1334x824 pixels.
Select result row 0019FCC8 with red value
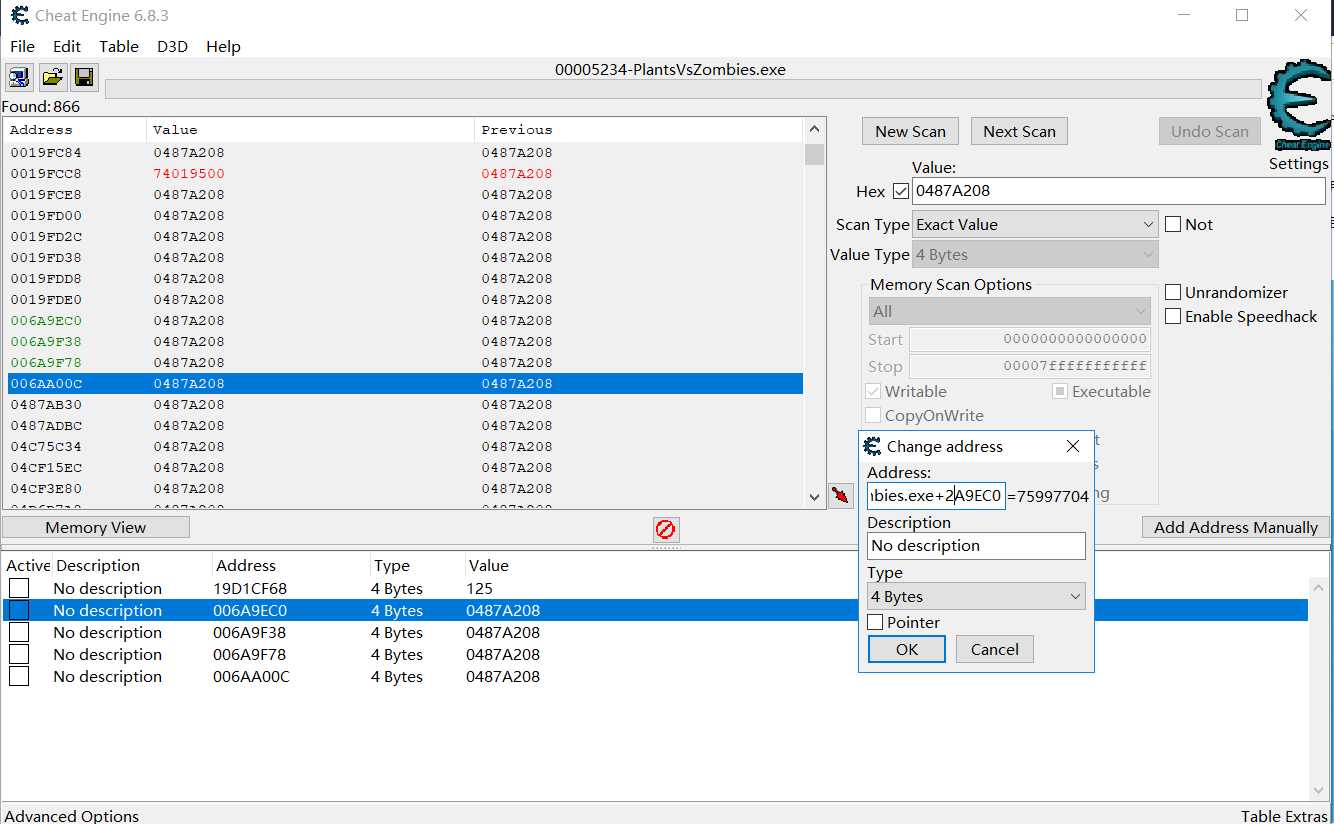click(405, 173)
